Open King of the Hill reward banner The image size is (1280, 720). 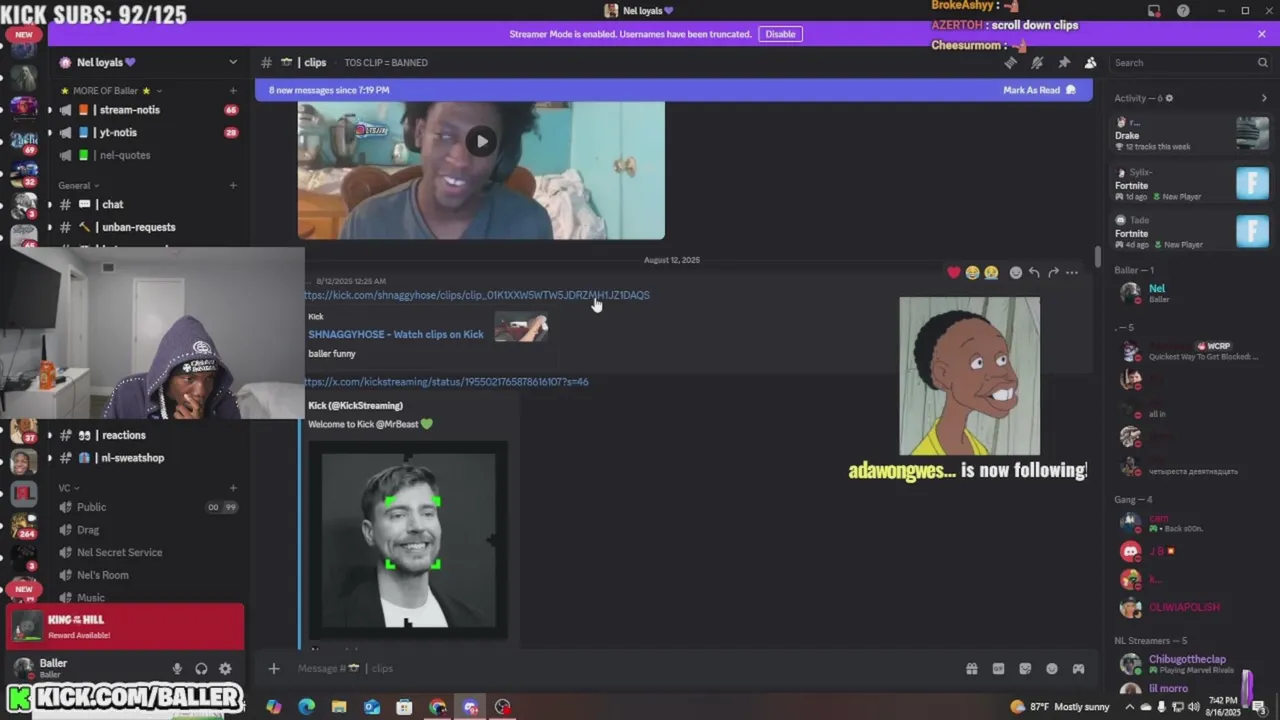click(126, 627)
